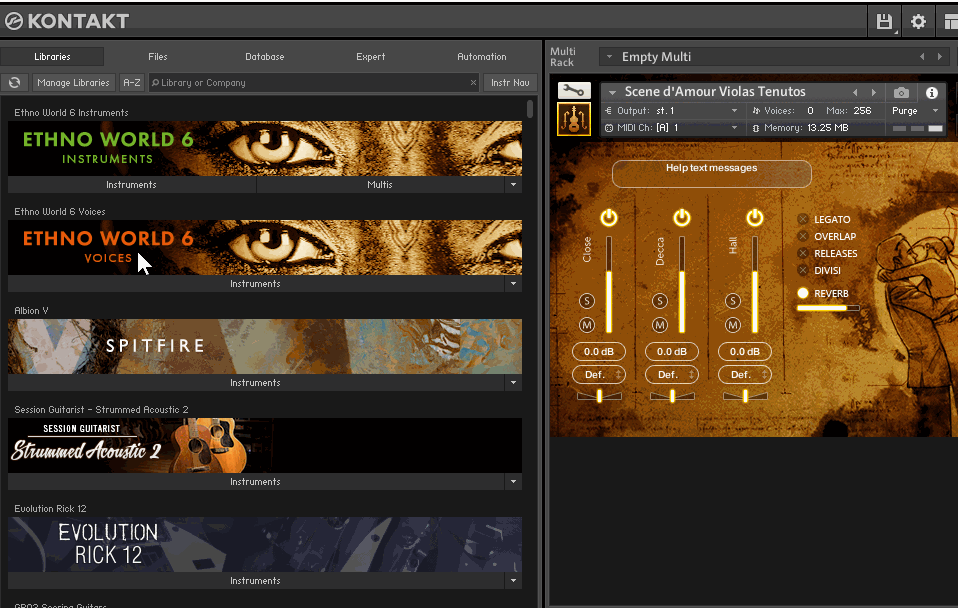
Task: Load previous instrument in Scene d'Amour header
Action: (x=855, y=92)
